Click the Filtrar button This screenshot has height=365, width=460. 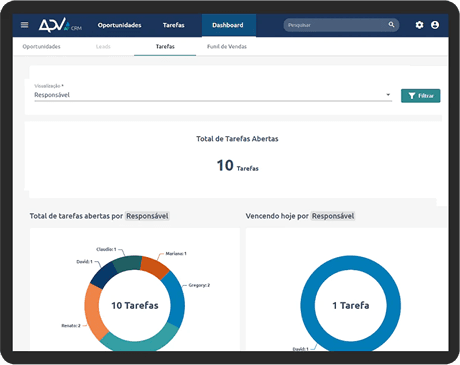421,96
